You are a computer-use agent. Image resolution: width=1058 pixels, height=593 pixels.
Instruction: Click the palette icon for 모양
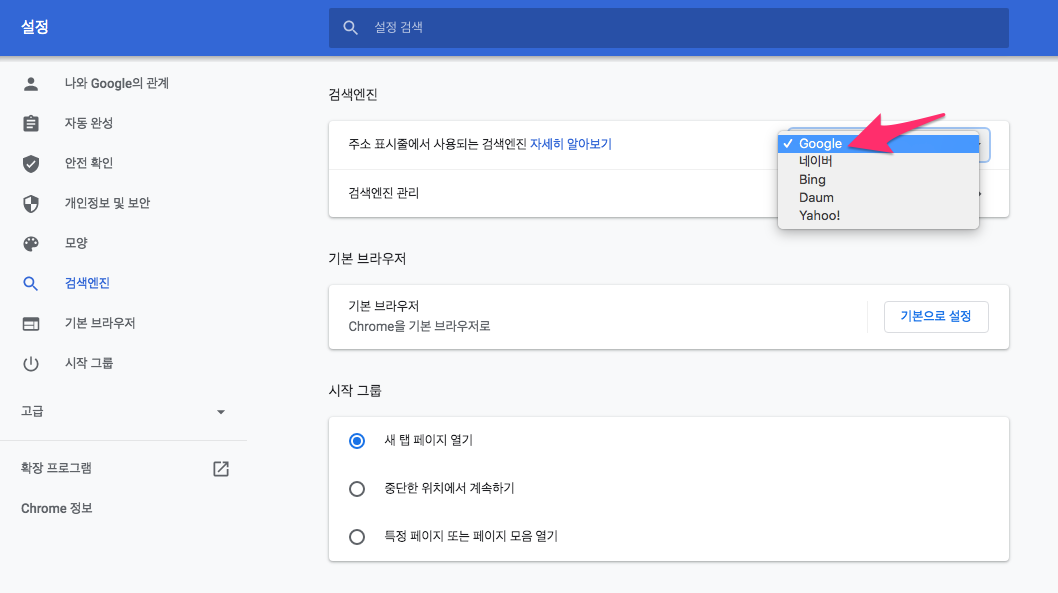(x=30, y=244)
